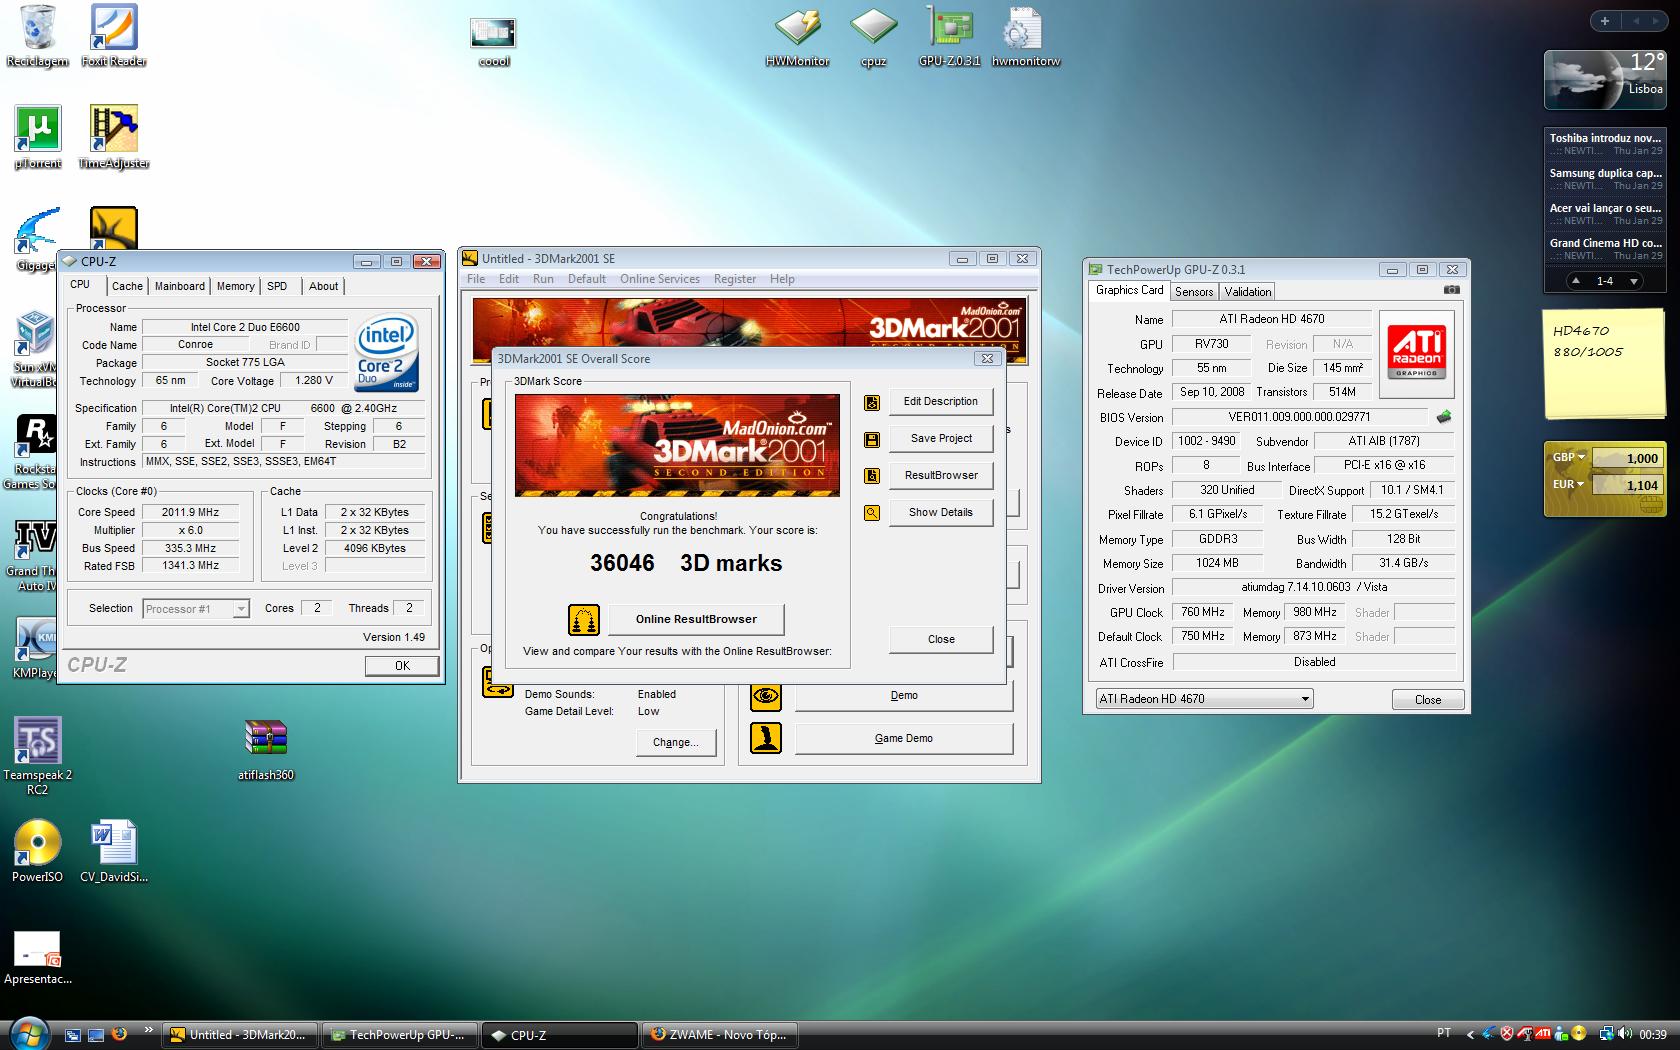Open the Processor #1 selection dropdown
Viewport: 1680px width, 1050px height.
(196, 608)
